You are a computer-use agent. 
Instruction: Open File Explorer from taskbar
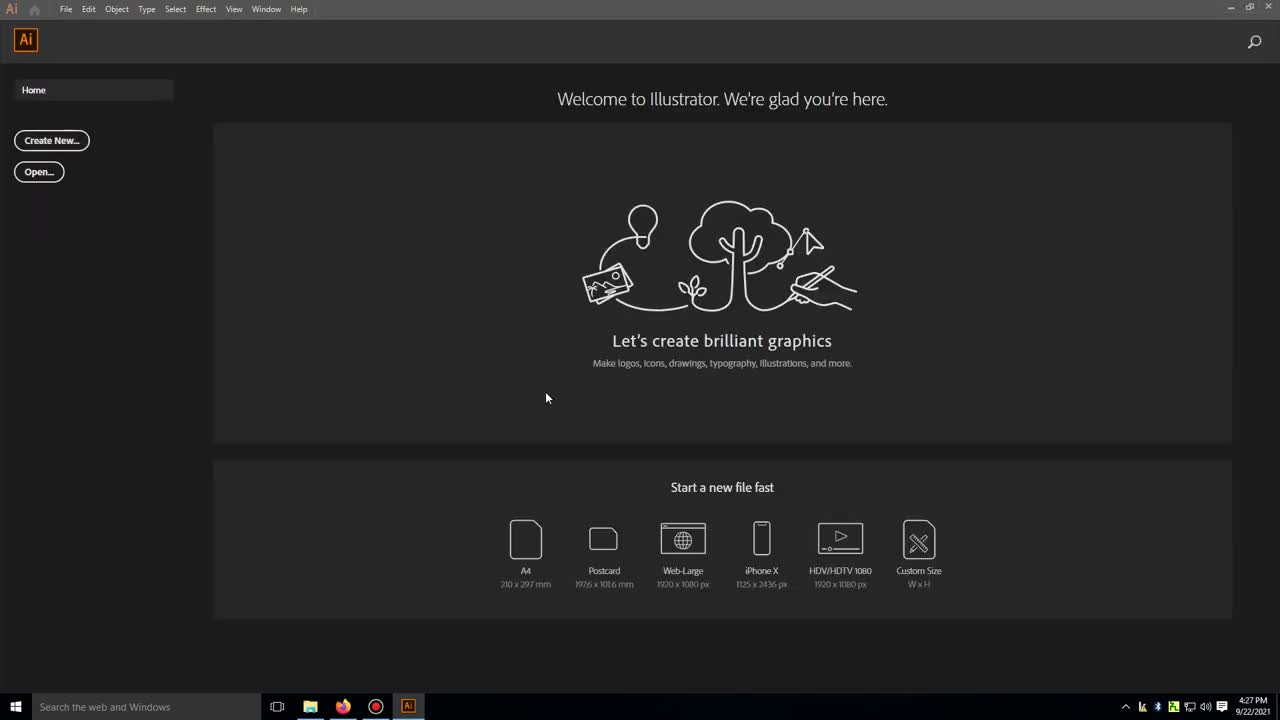tap(310, 707)
